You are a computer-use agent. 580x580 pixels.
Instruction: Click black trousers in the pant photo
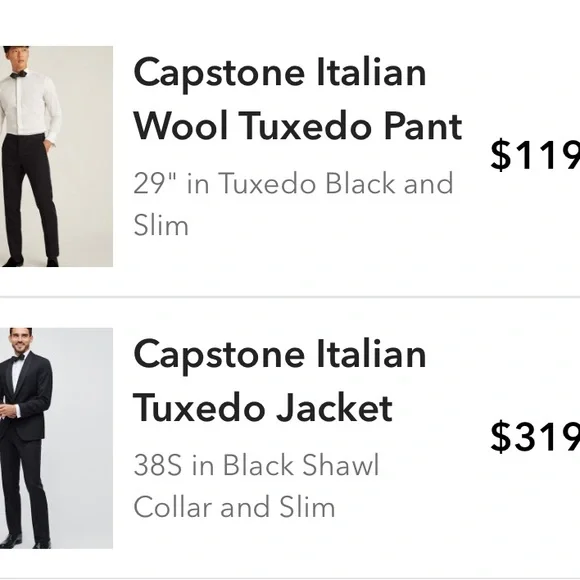pos(30,198)
